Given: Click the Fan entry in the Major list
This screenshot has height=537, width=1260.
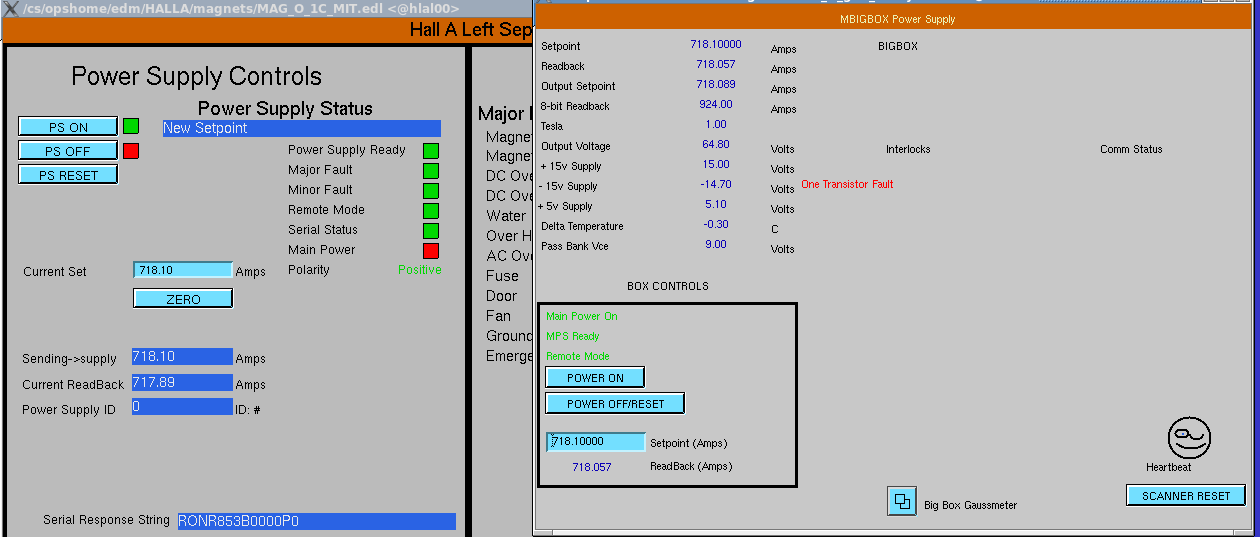Looking at the screenshot, I should (498, 316).
